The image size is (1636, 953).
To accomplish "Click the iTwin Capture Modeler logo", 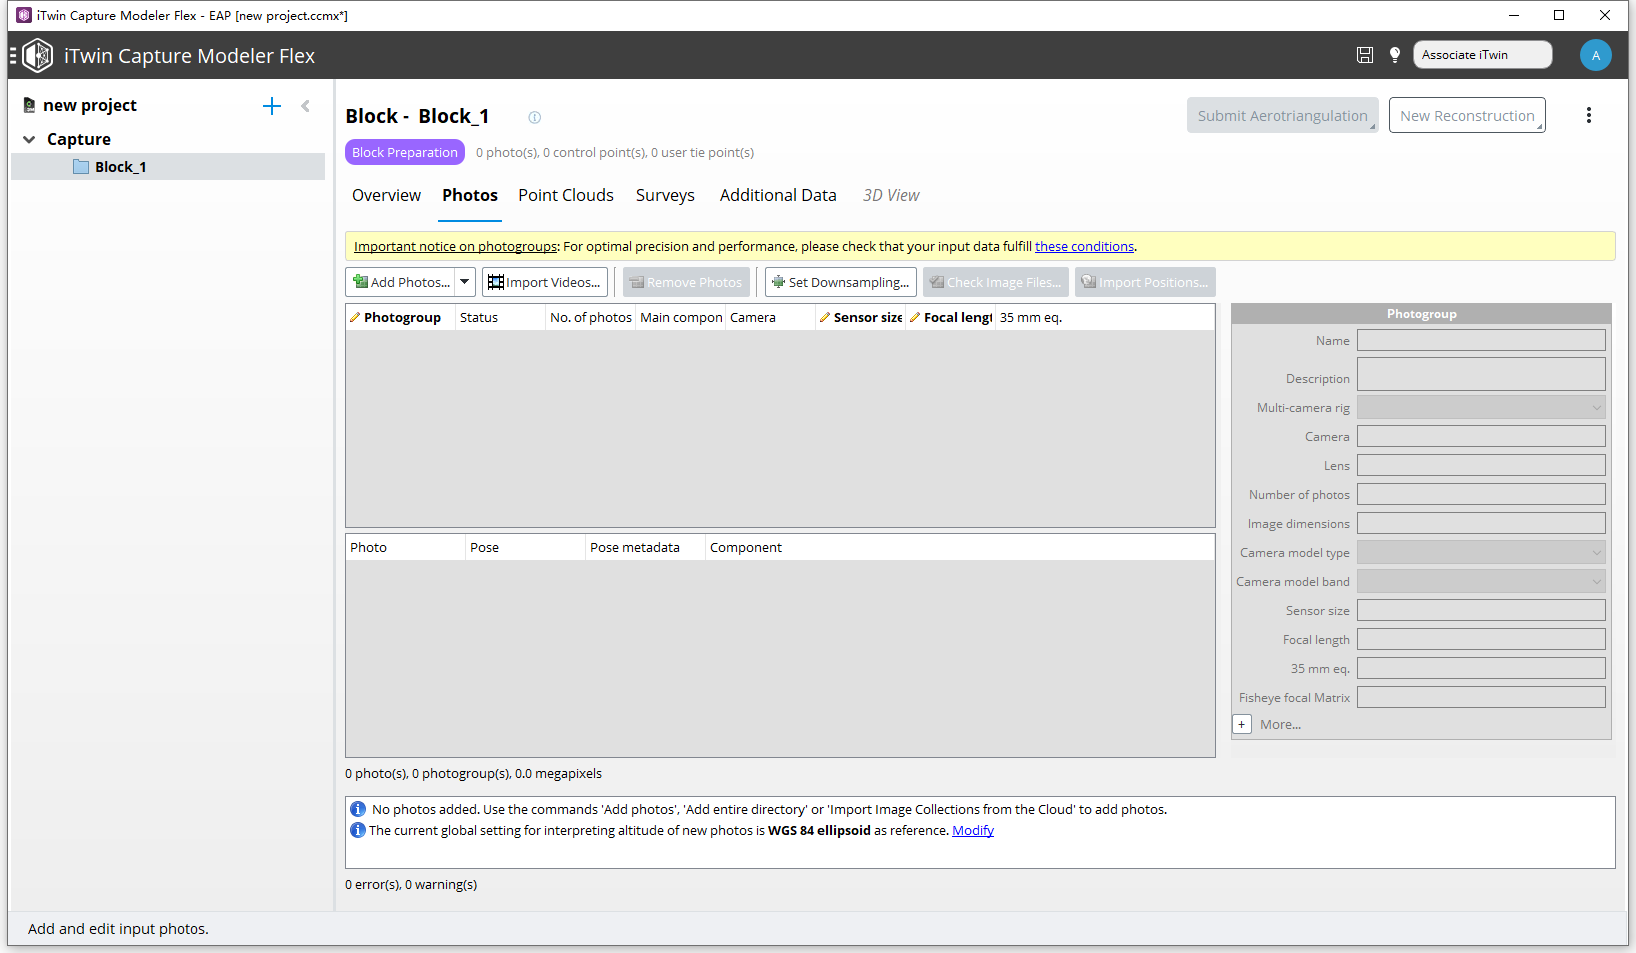I will tap(38, 55).
